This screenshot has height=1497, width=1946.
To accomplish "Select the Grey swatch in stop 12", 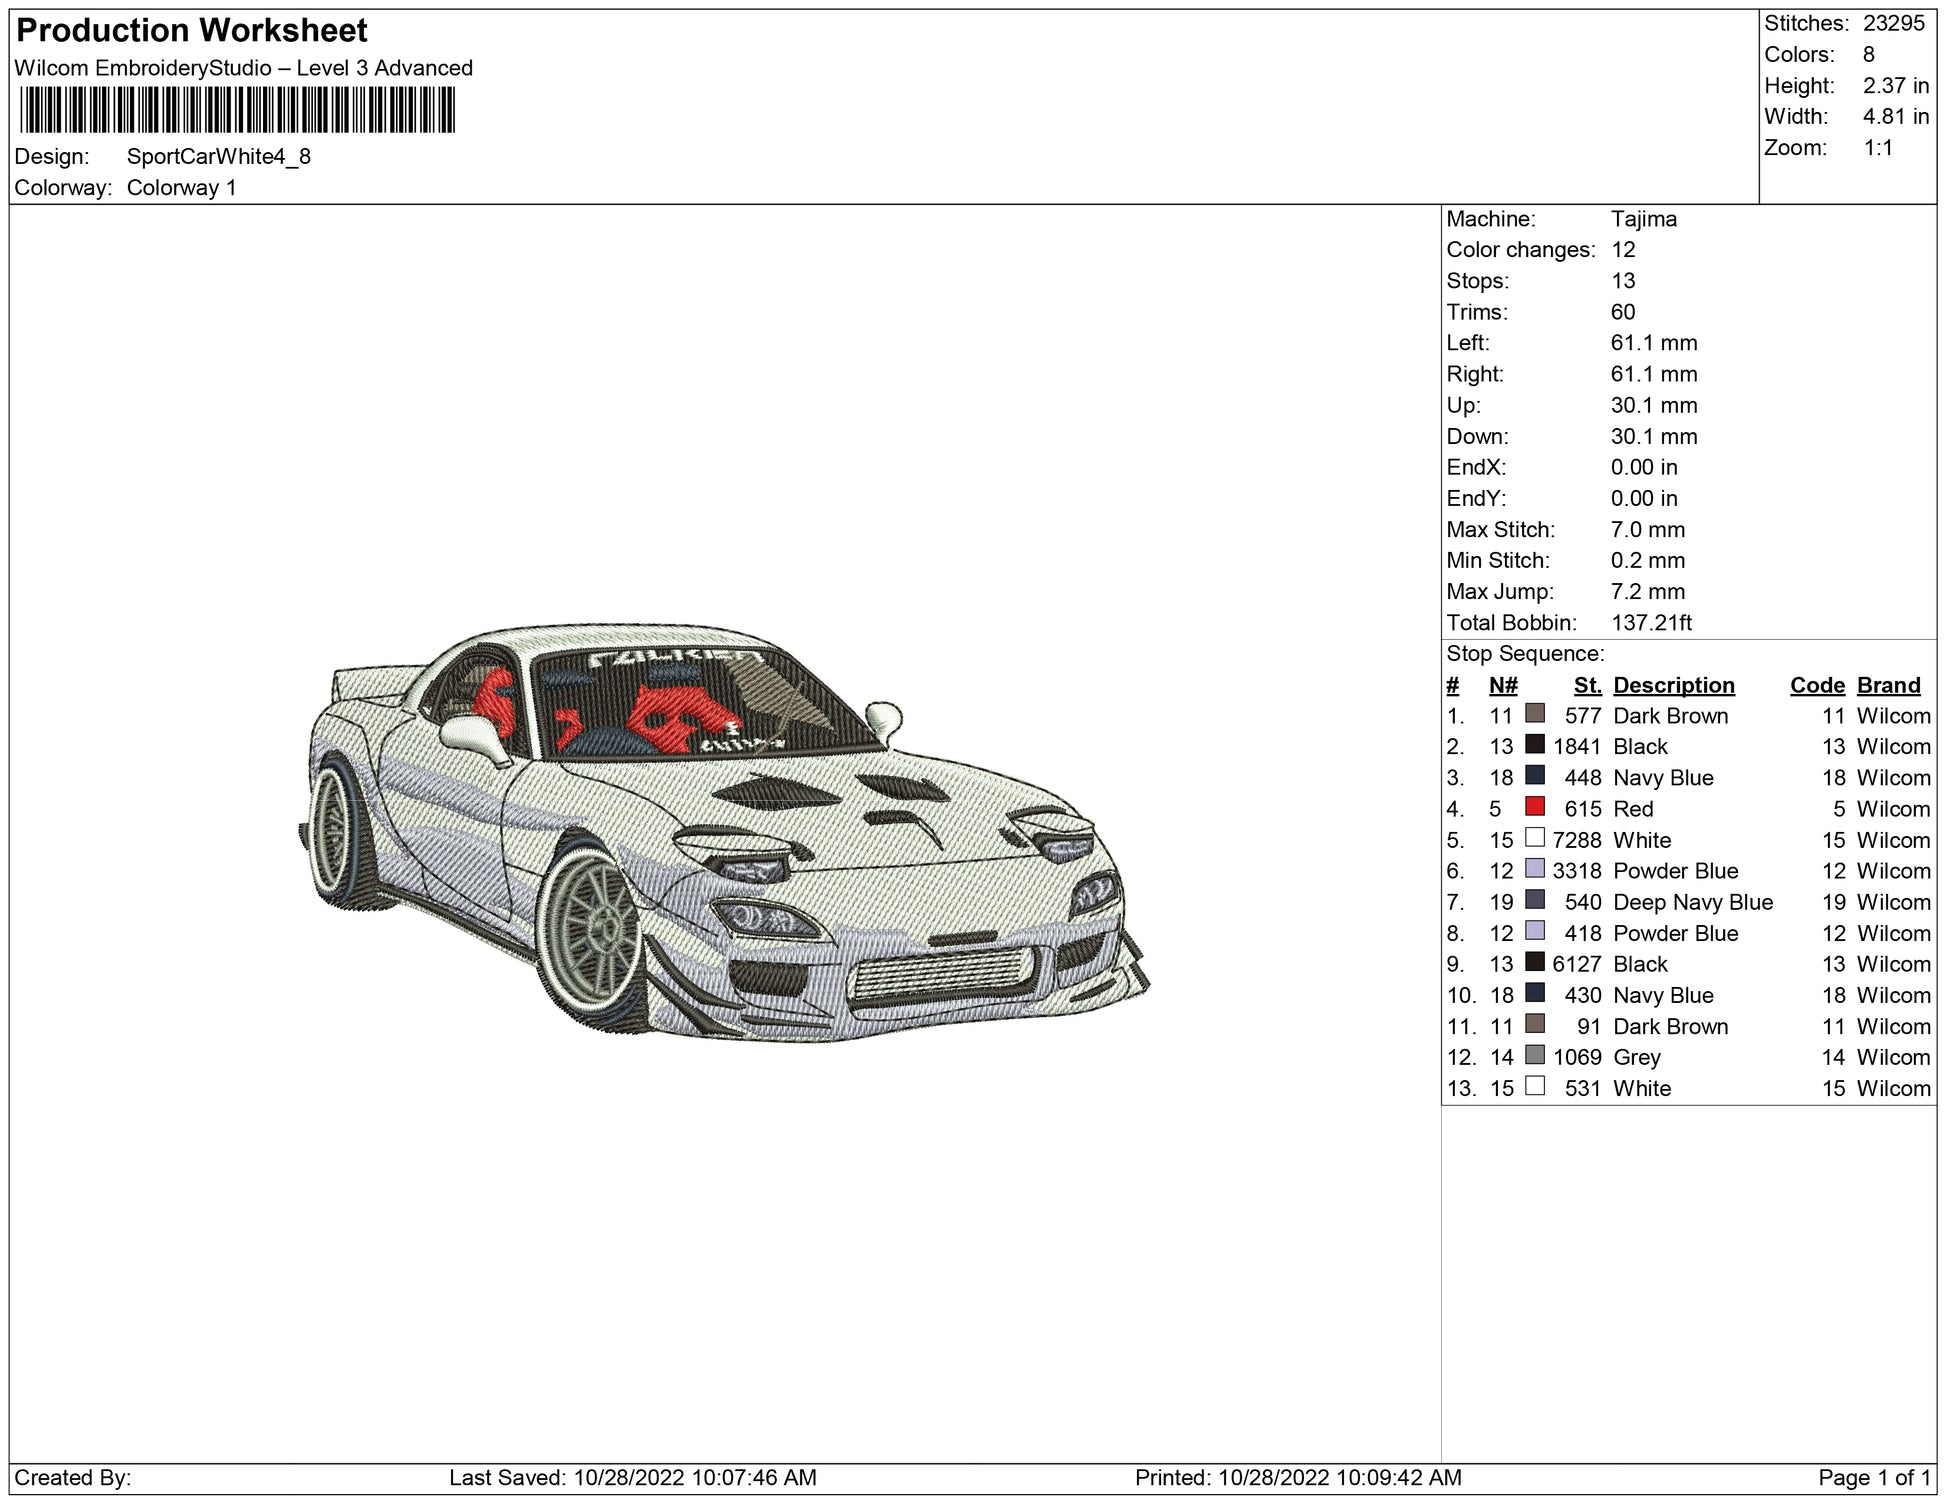I will (x=1534, y=1055).
